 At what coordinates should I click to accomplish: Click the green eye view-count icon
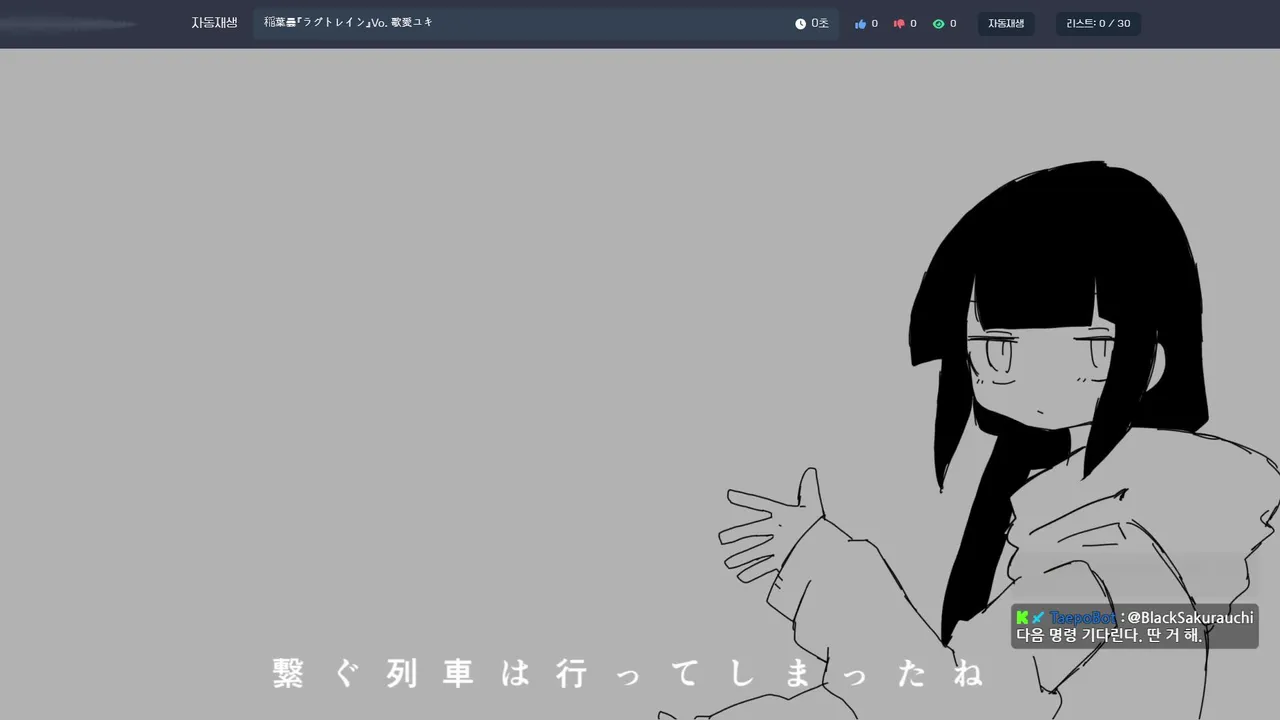pos(938,24)
